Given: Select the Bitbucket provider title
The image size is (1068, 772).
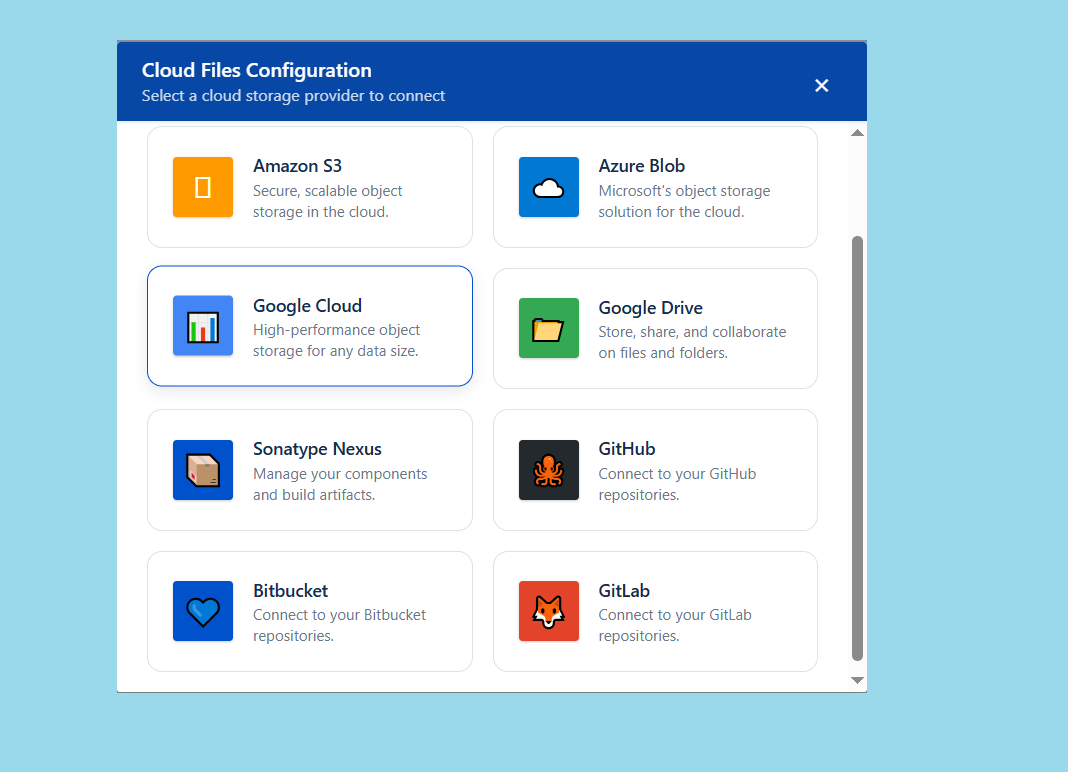Looking at the screenshot, I should 290,591.
